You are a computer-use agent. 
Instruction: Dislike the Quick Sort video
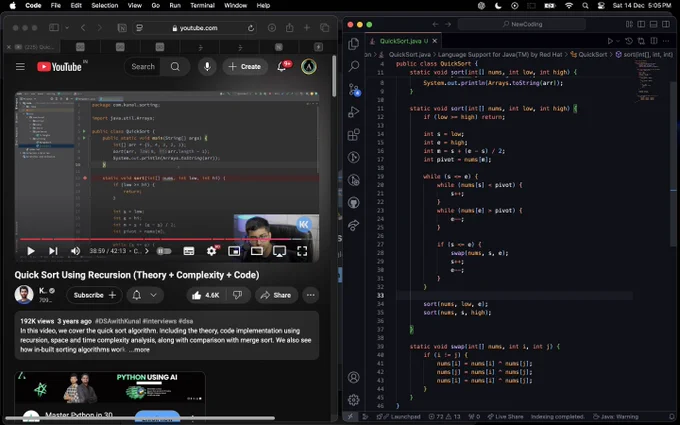click(238, 295)
